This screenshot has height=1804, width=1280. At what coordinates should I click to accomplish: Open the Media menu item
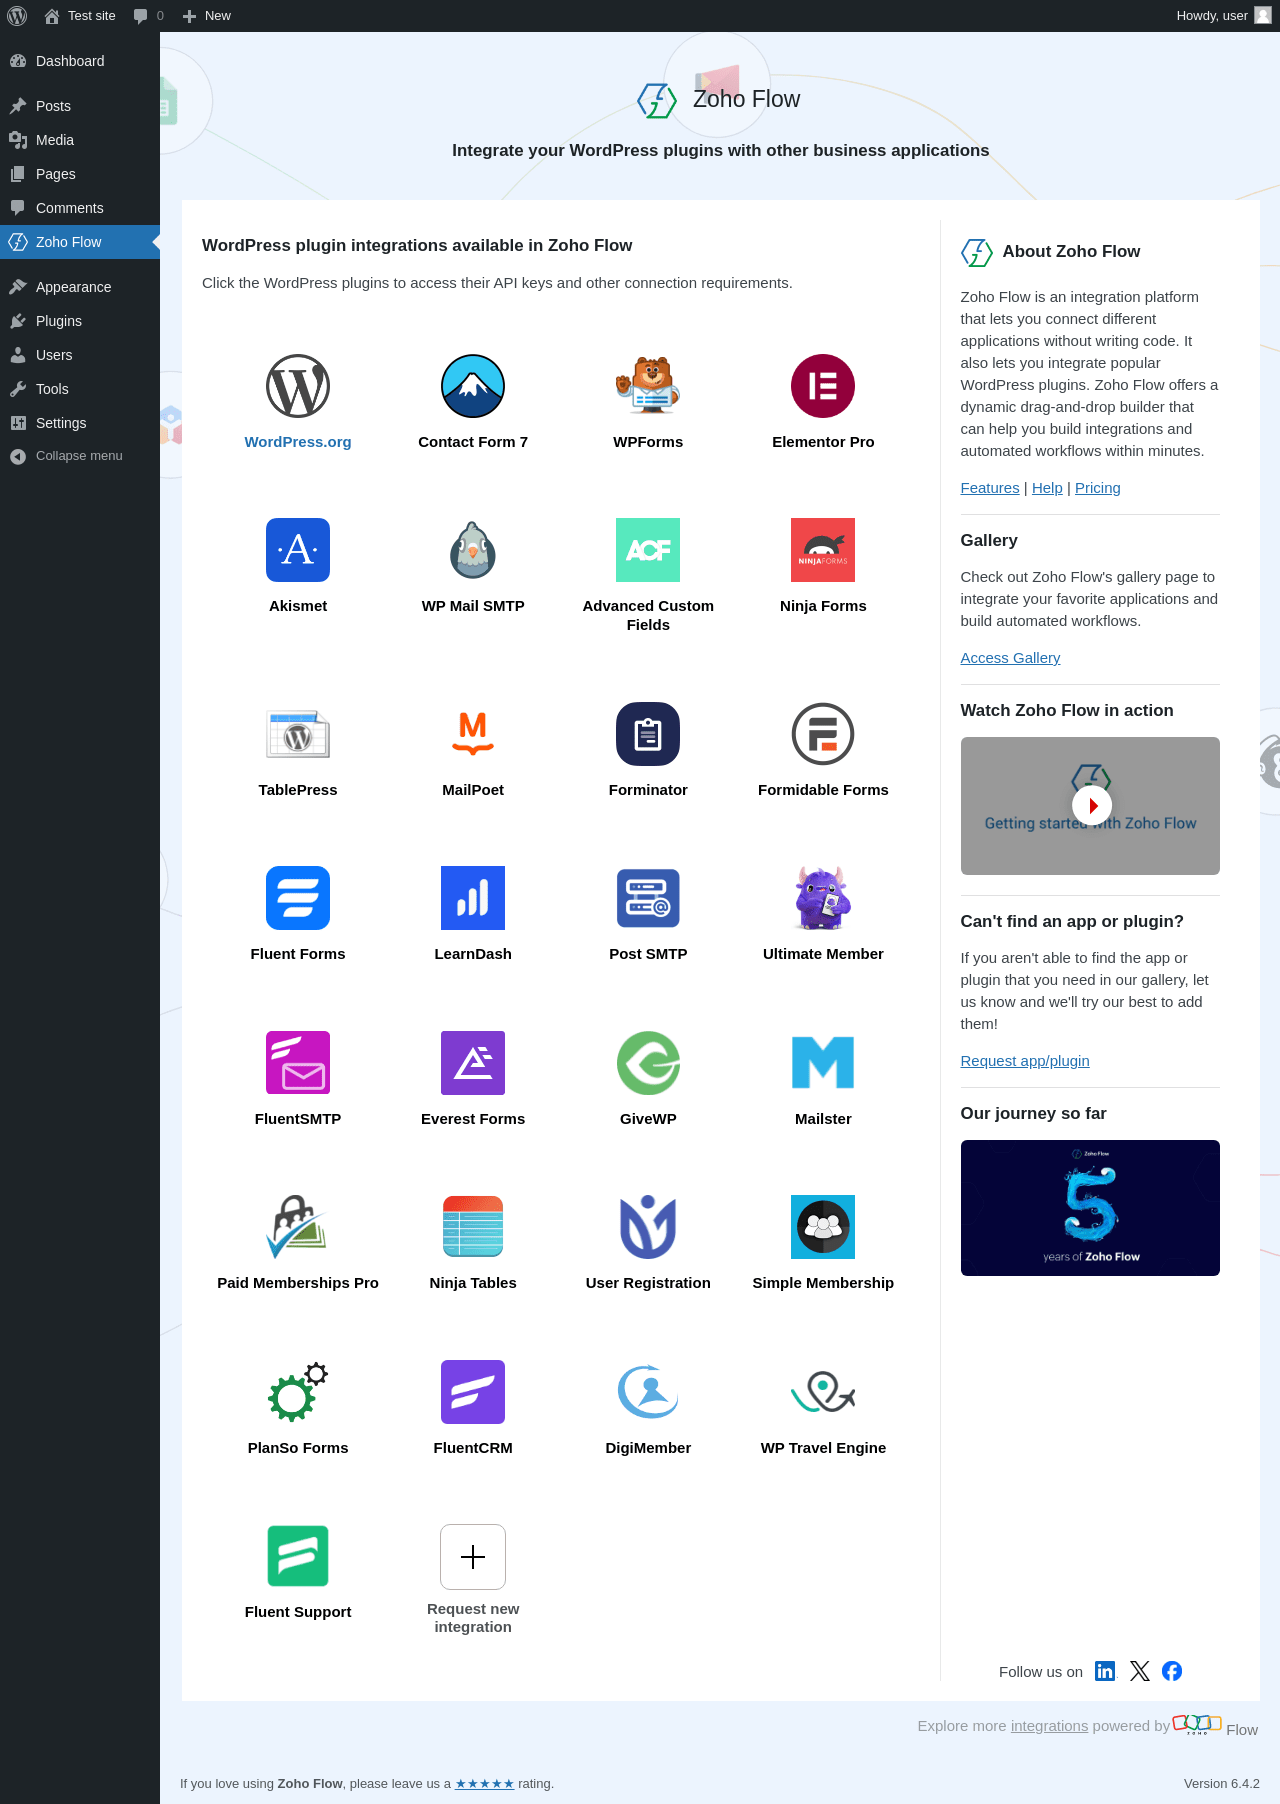(x=80, y=140)
